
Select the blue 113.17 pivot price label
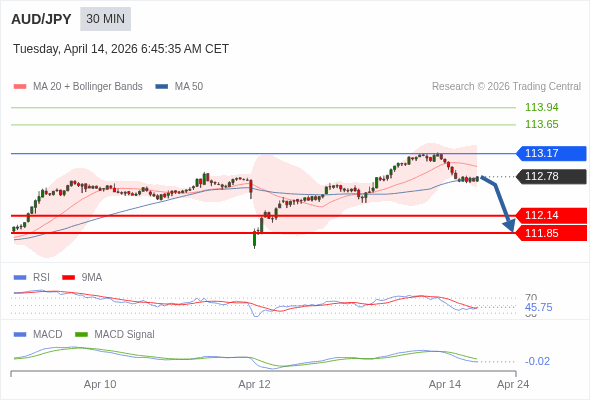[551, 154]
